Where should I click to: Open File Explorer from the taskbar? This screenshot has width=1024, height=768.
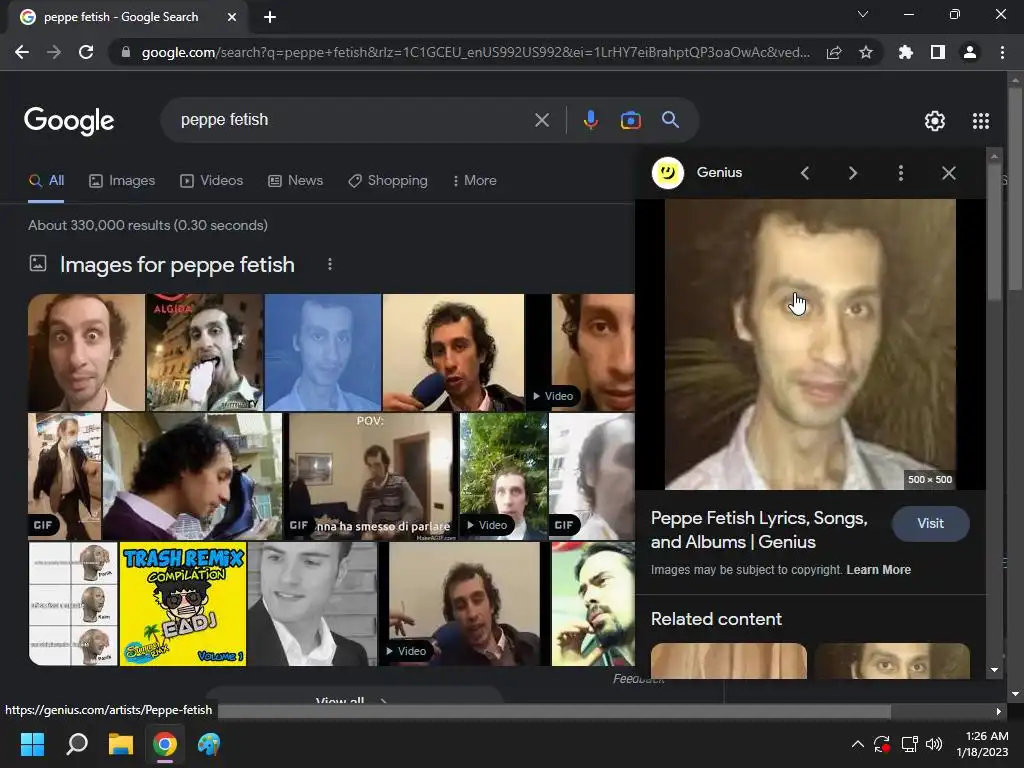click(121, 744)
